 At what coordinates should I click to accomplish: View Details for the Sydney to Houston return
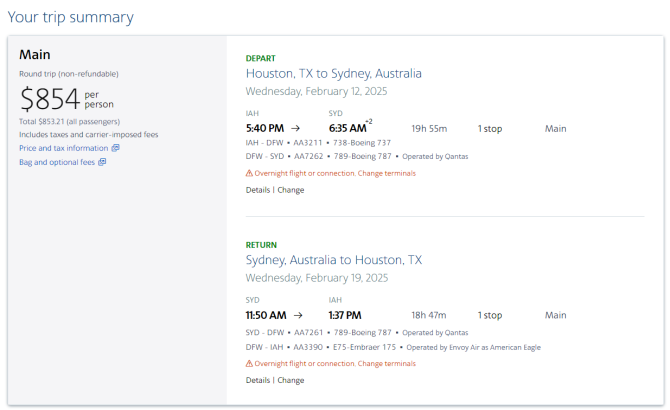pyautogui.click(x=258, y=380)
